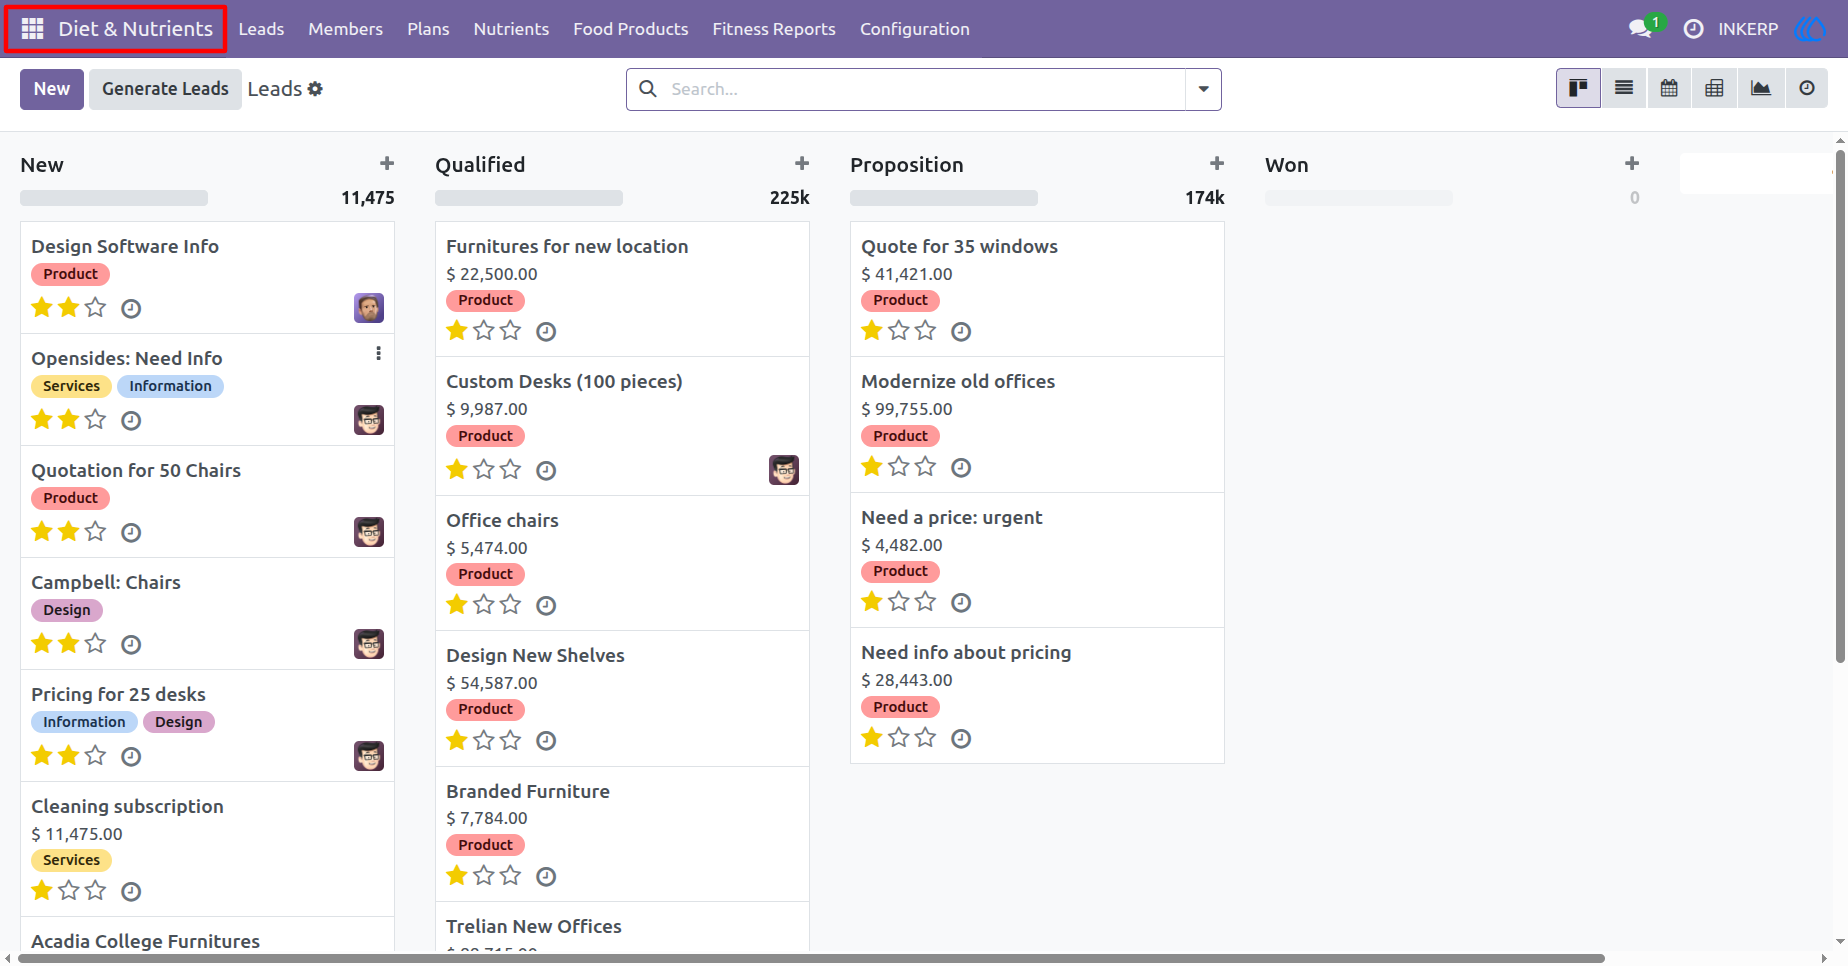The width and height of the screenshot is (1848, 966).
Task: Switch to Graph view
Action: point(1760,88)
